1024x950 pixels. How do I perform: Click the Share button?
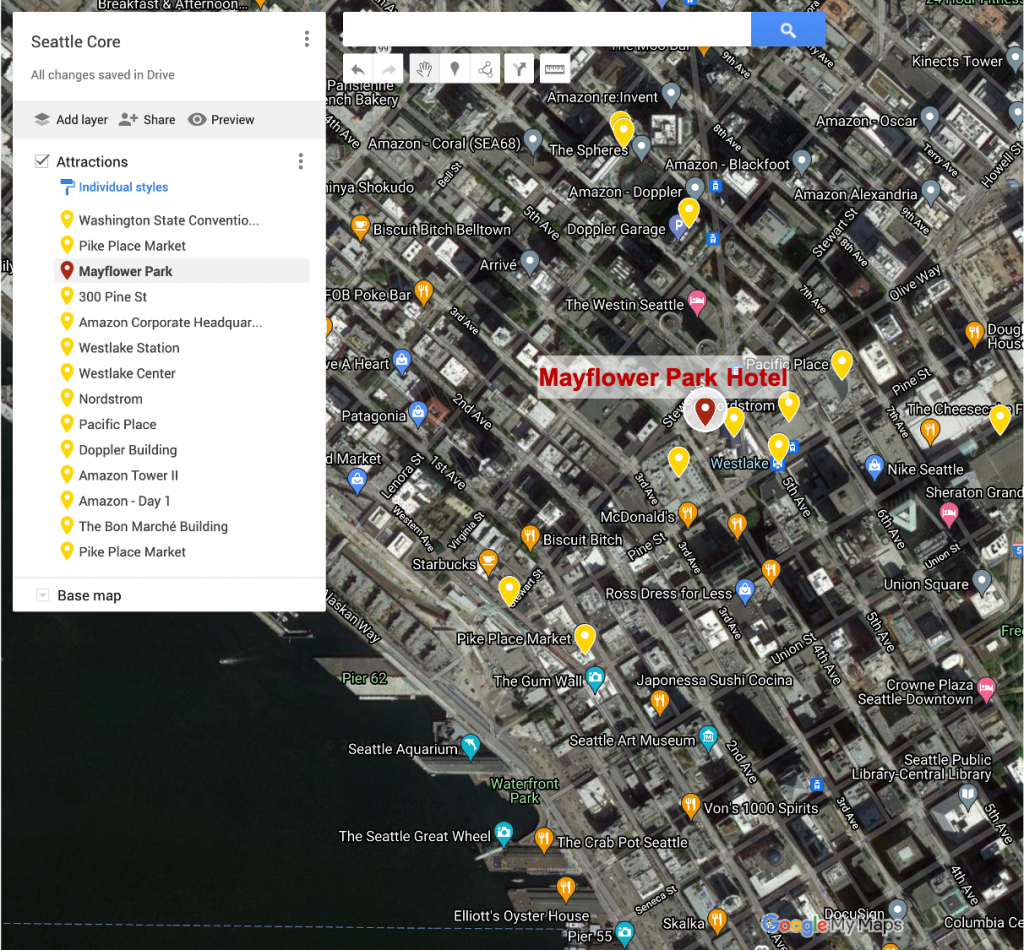click(x=148, y=119)
